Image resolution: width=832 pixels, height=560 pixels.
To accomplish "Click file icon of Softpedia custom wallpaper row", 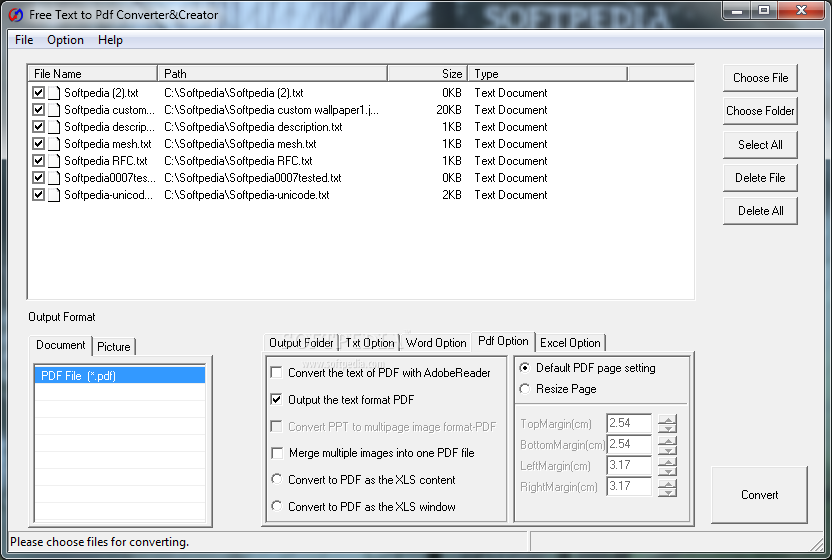I will click(x=54, y=110).
